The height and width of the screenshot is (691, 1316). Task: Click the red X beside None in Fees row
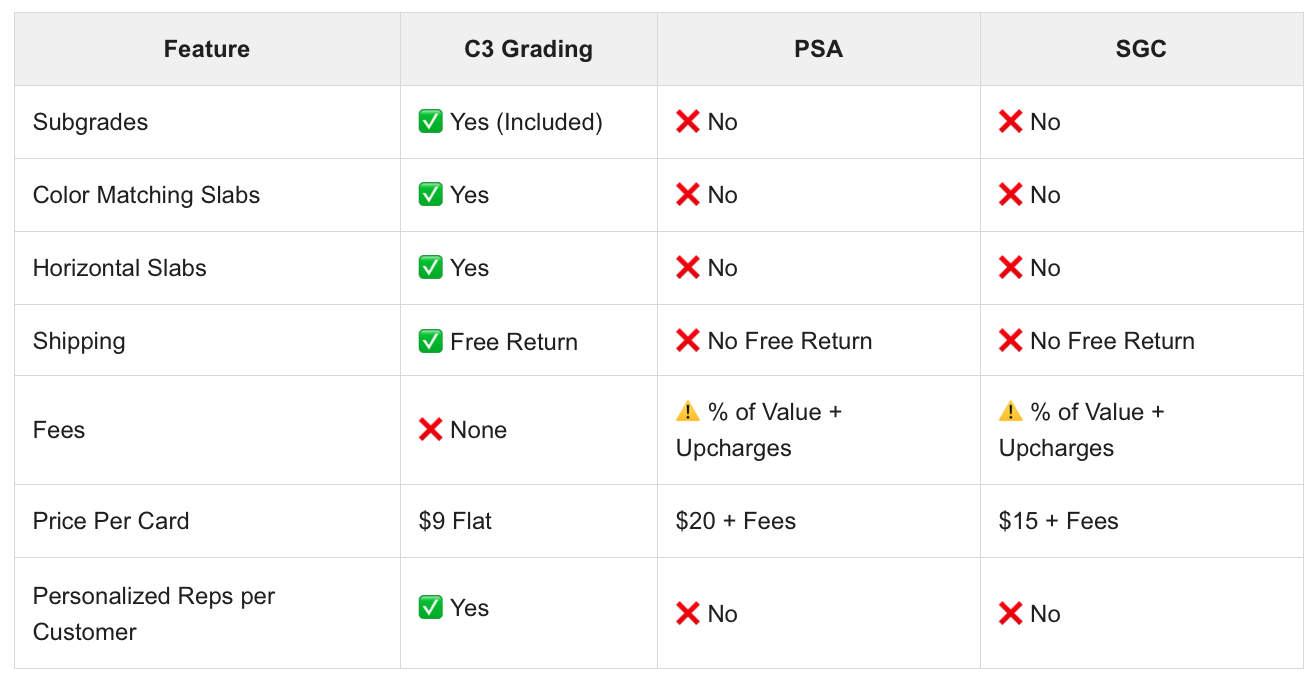click(431, 430)
